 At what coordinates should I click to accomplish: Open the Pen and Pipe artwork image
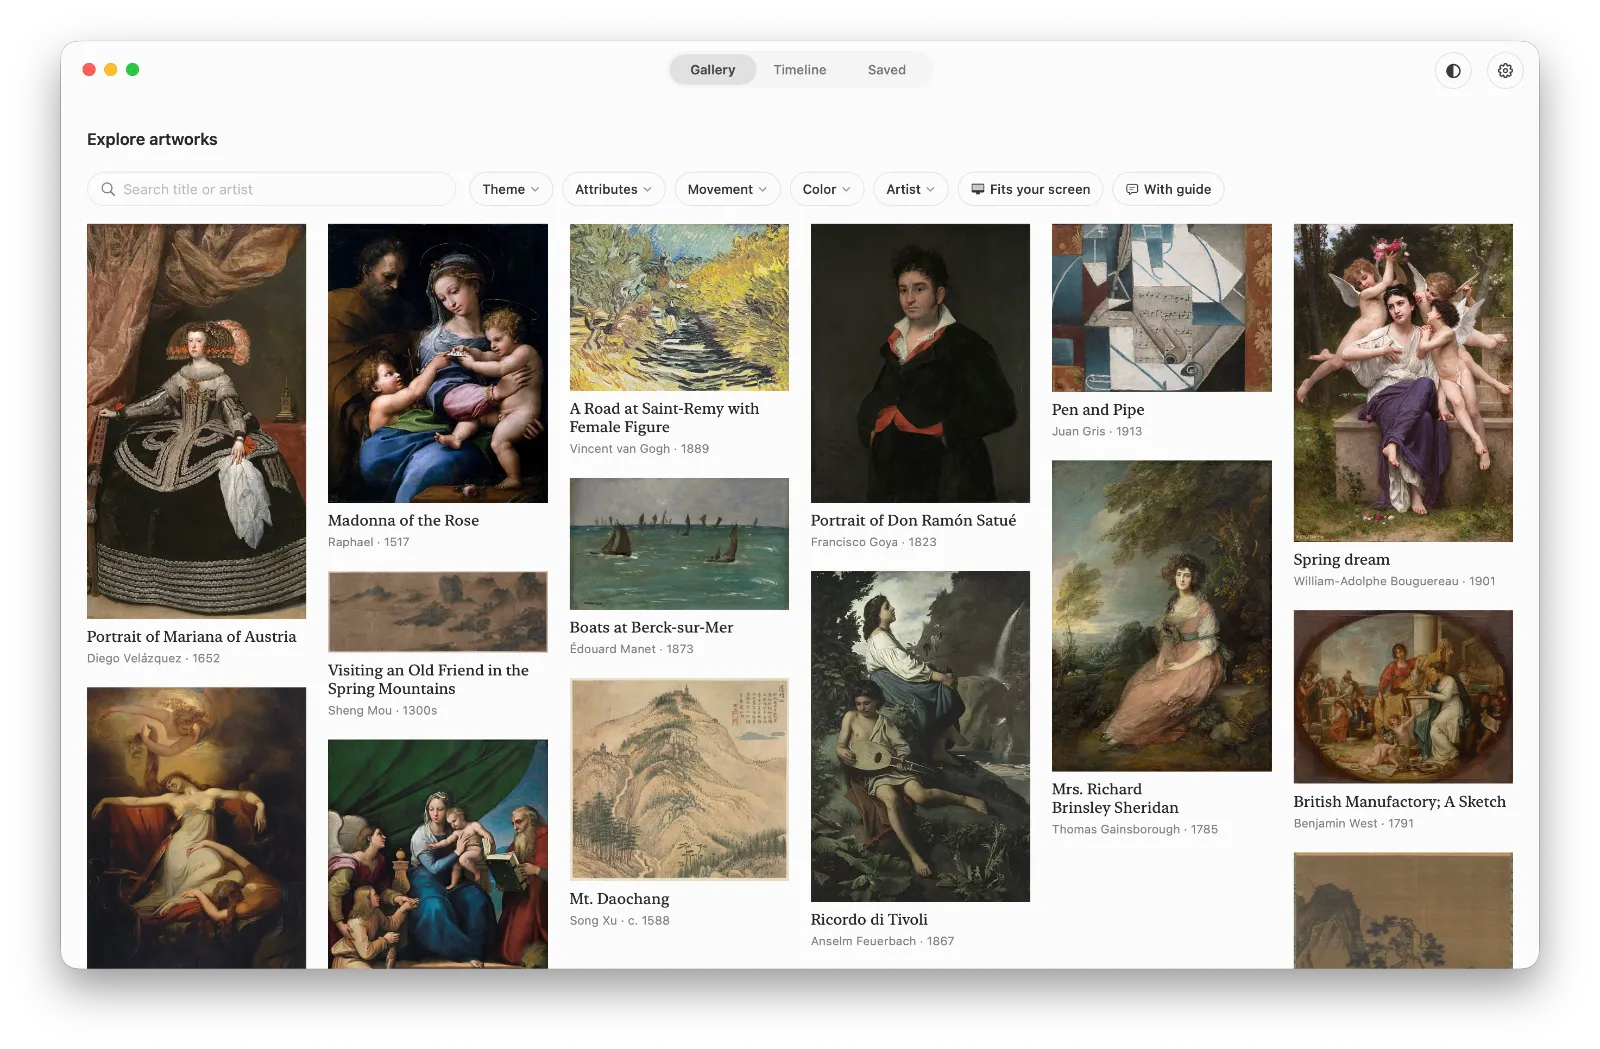click(1162, 308)
